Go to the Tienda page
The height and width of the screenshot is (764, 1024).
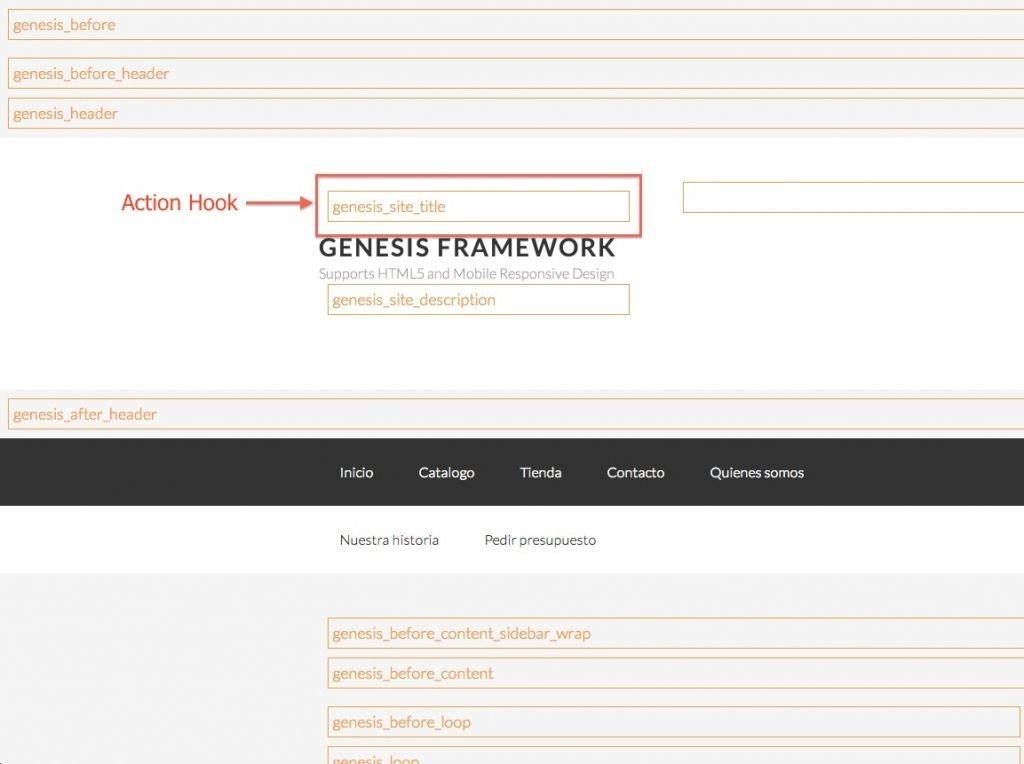coord(540,473)
